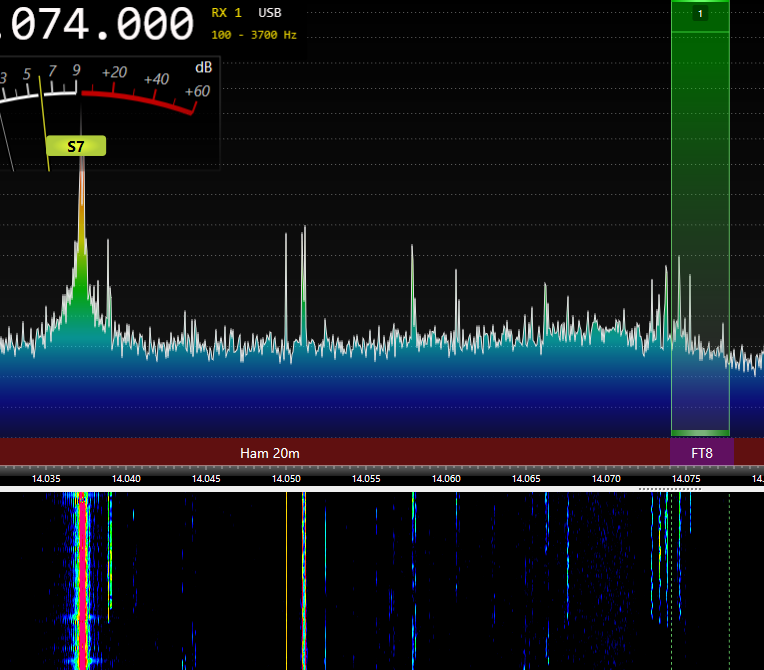Viewport: 764px width, 670px height.
Task: Tune to 14.060 on the frequency scale
Action: (x=446, y=479)
